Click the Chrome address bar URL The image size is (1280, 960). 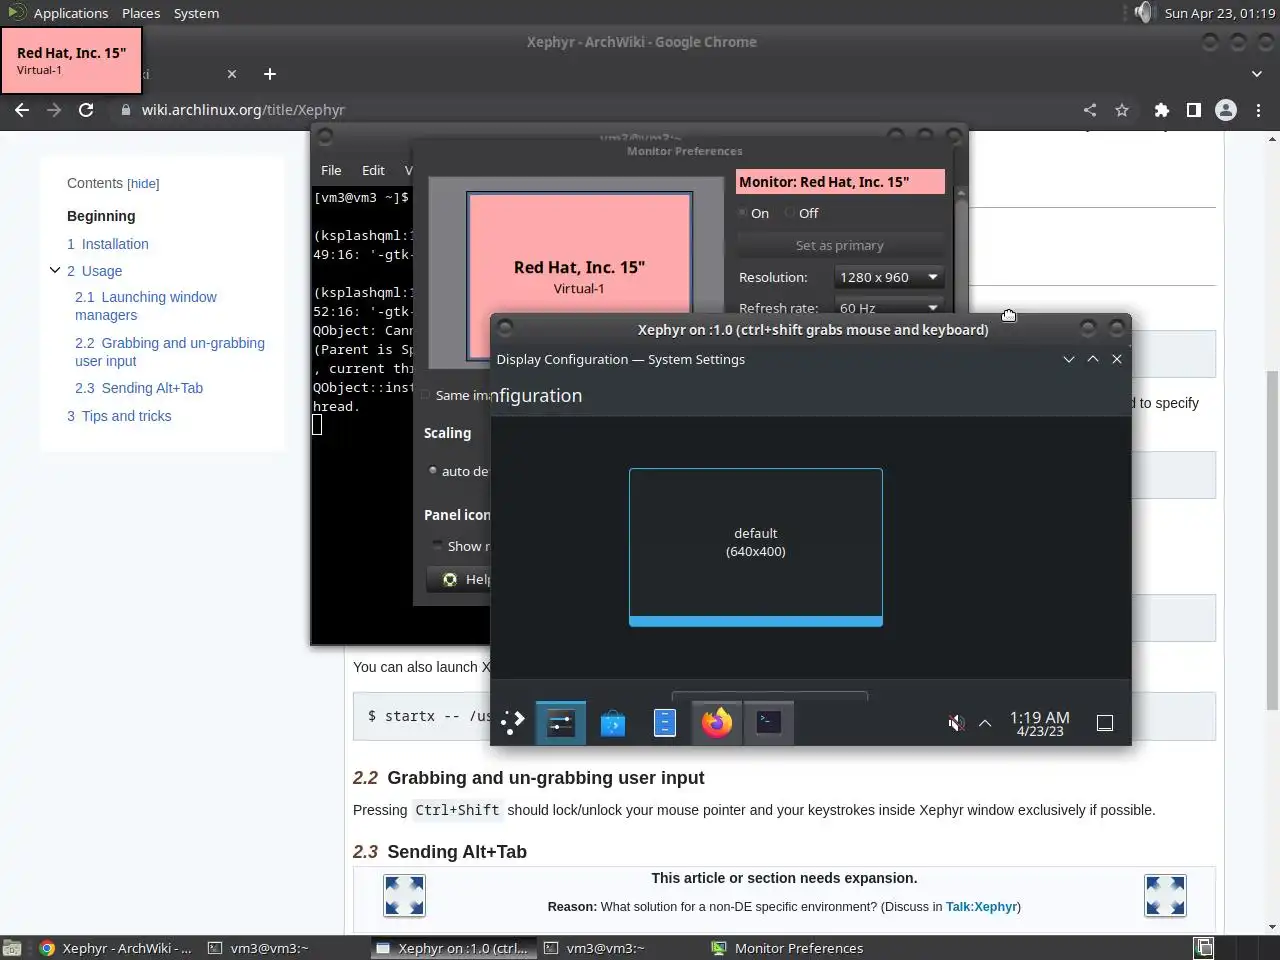click(x=243, y=110)
